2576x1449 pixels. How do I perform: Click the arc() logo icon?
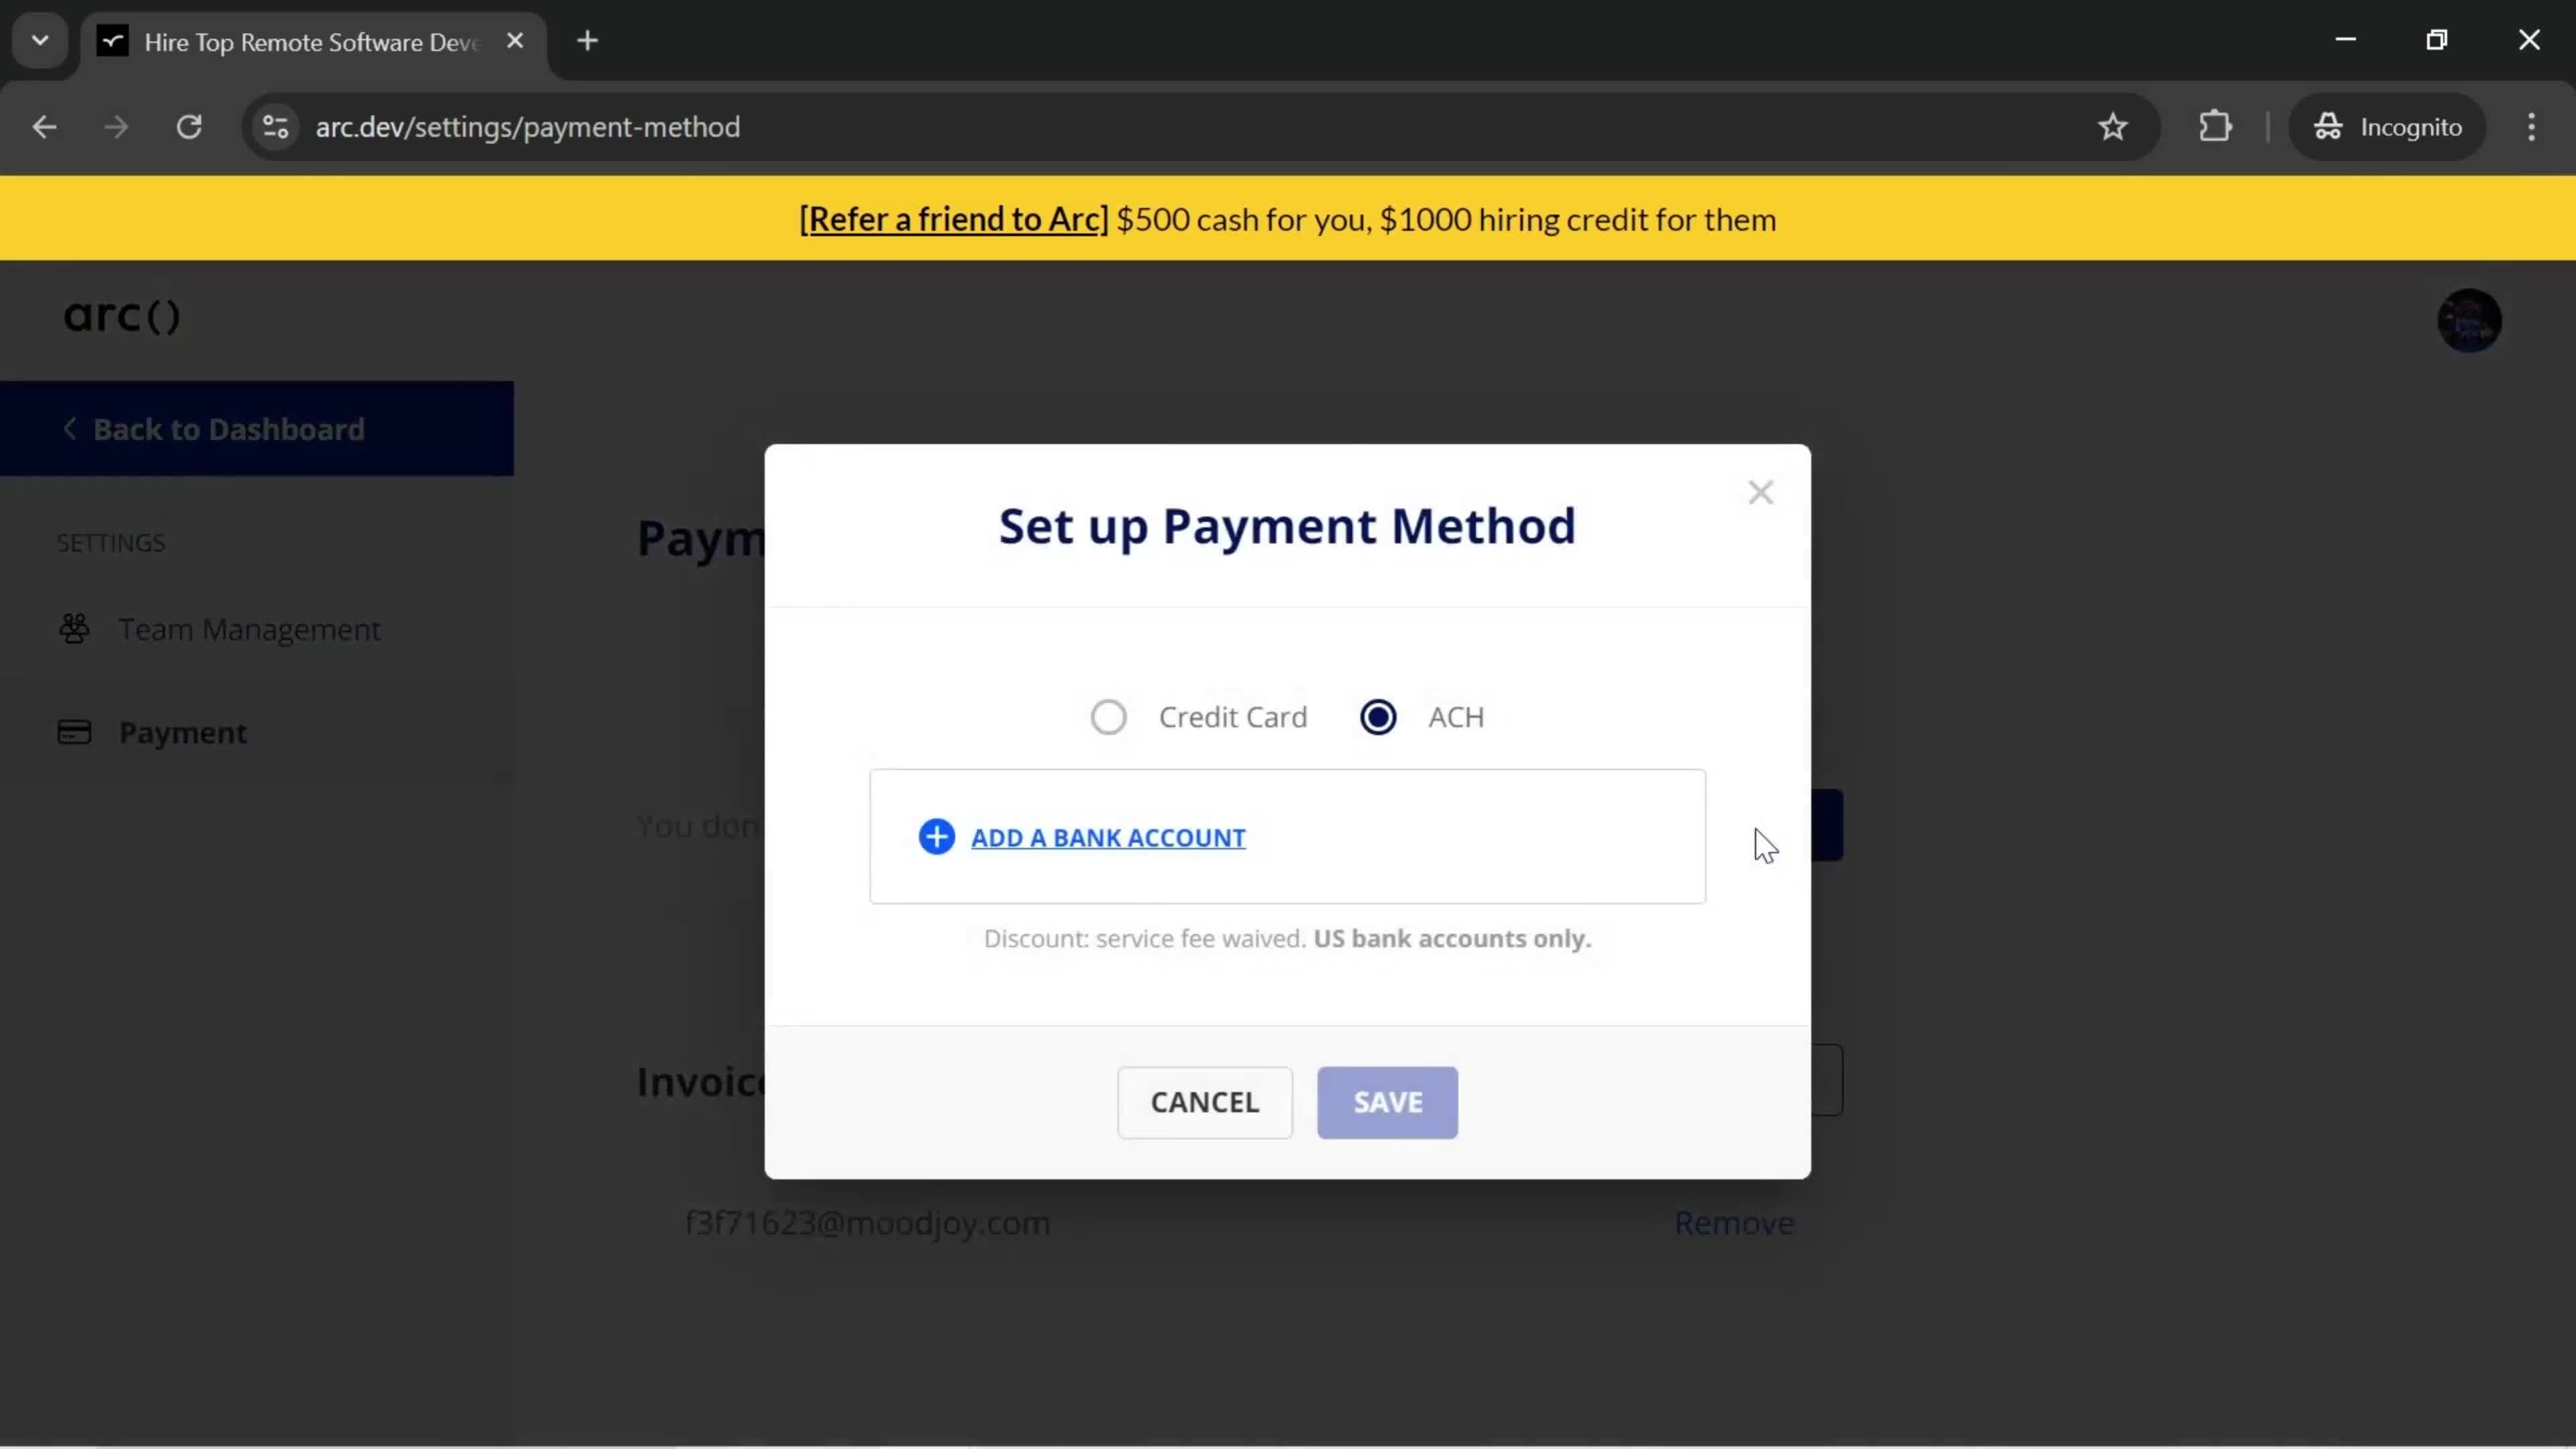119,315
